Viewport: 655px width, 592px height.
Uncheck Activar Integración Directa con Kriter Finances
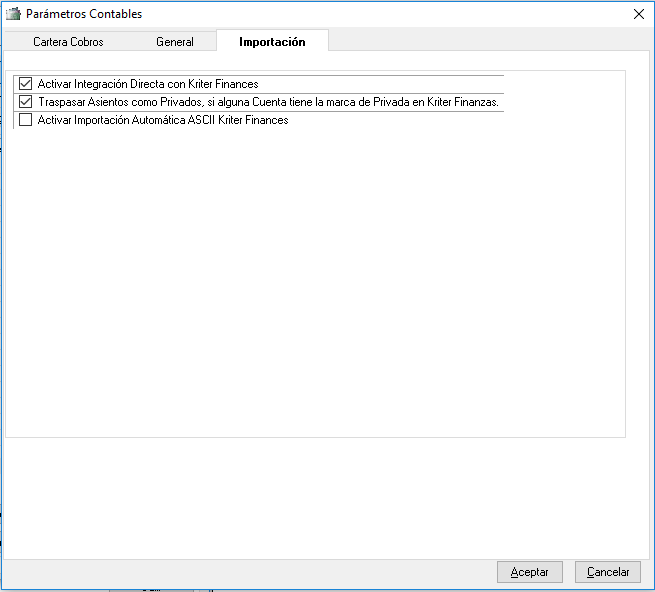click(x=25, y=84)
